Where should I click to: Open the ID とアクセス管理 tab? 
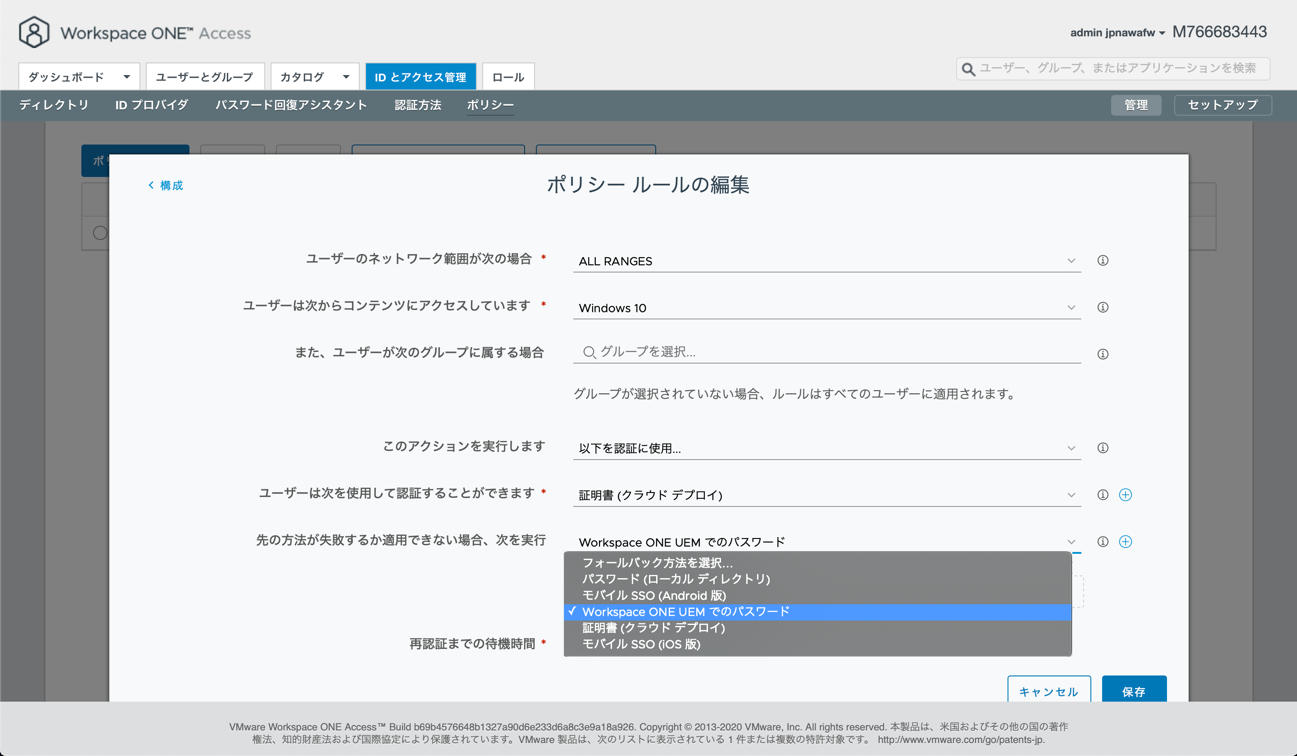[x=421, y=77]
